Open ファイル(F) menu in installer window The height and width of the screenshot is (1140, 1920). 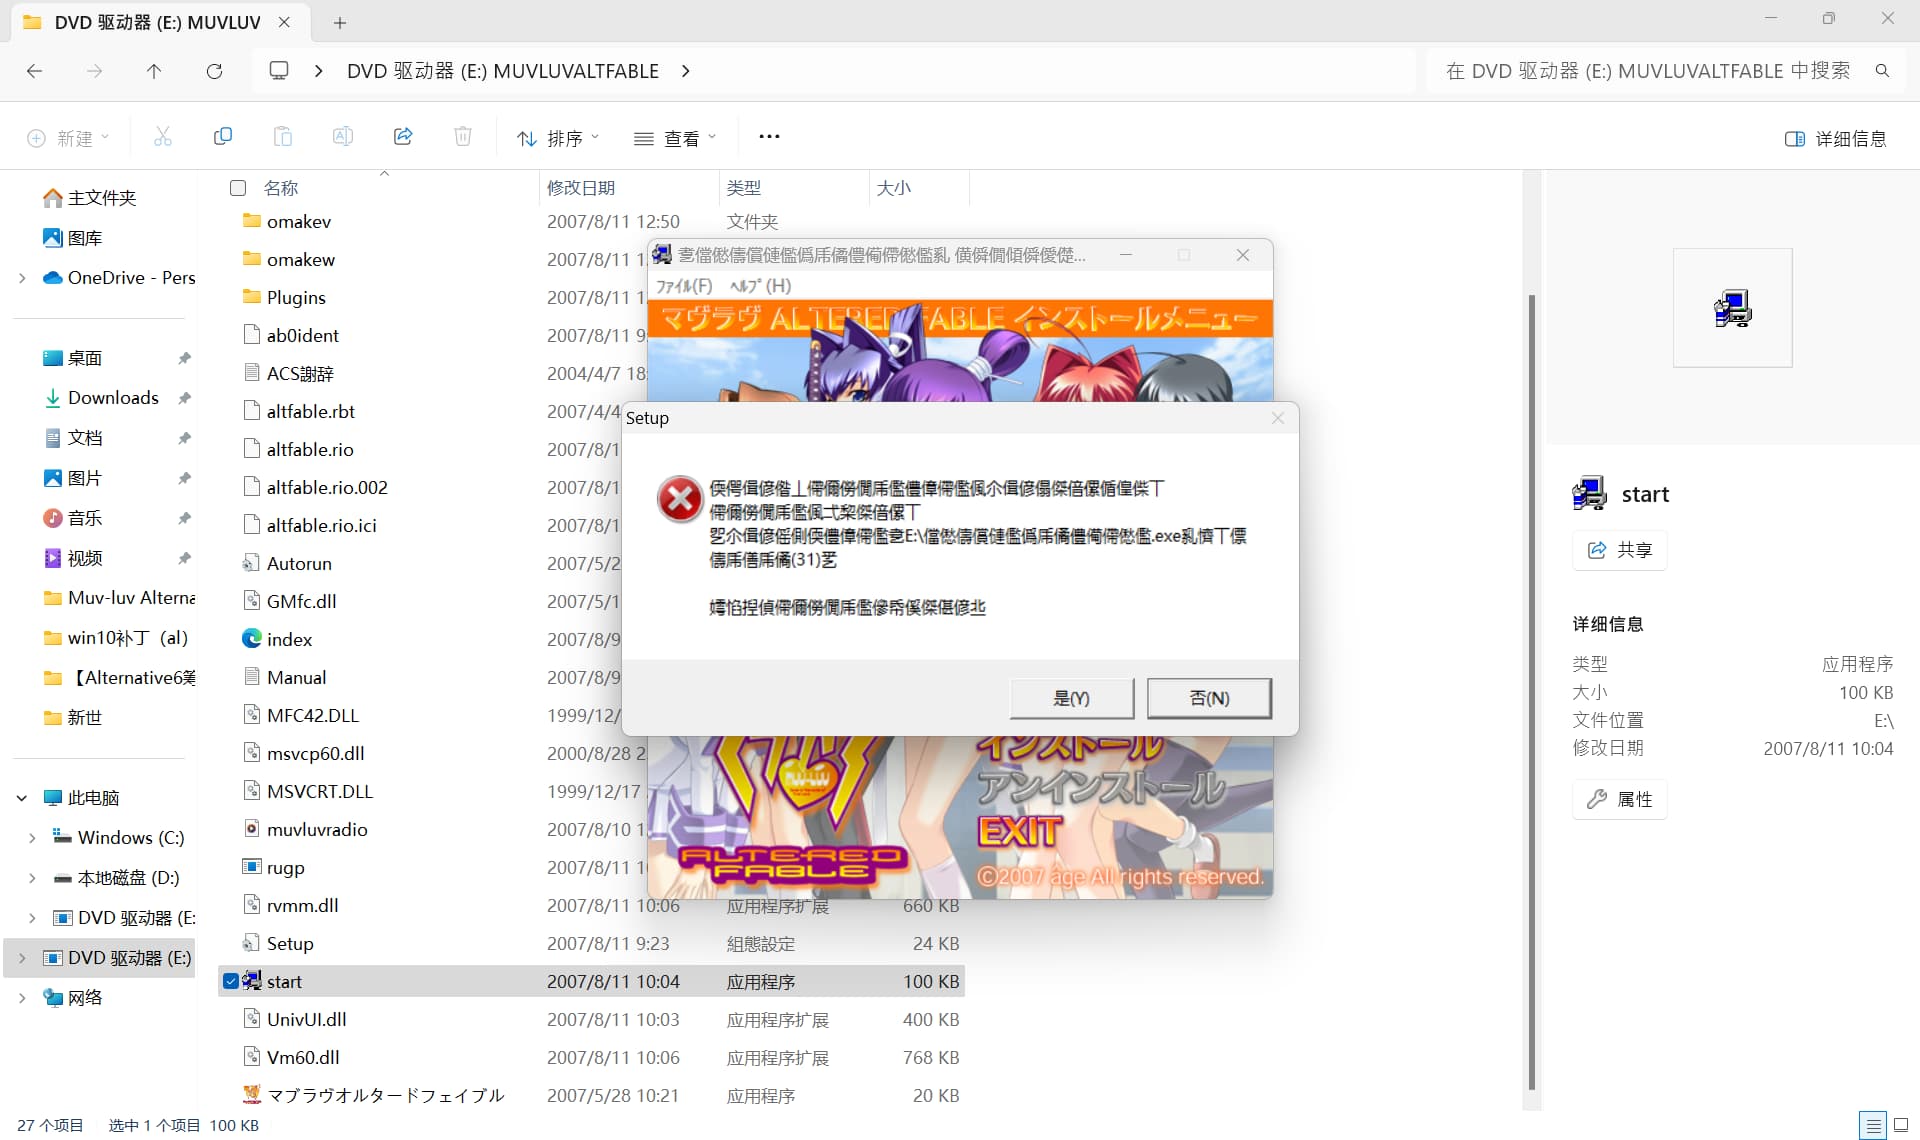pos(684,286)
